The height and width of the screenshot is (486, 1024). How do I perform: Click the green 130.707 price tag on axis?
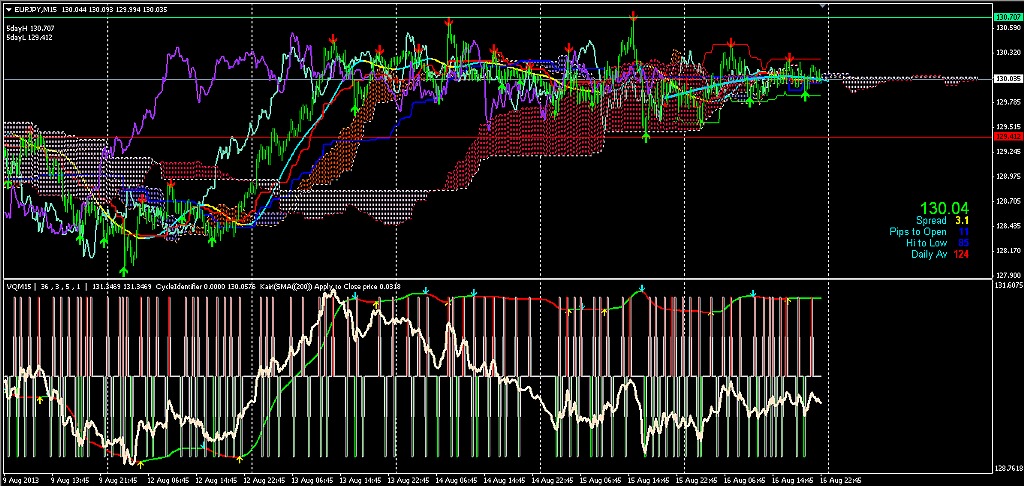1007,18
